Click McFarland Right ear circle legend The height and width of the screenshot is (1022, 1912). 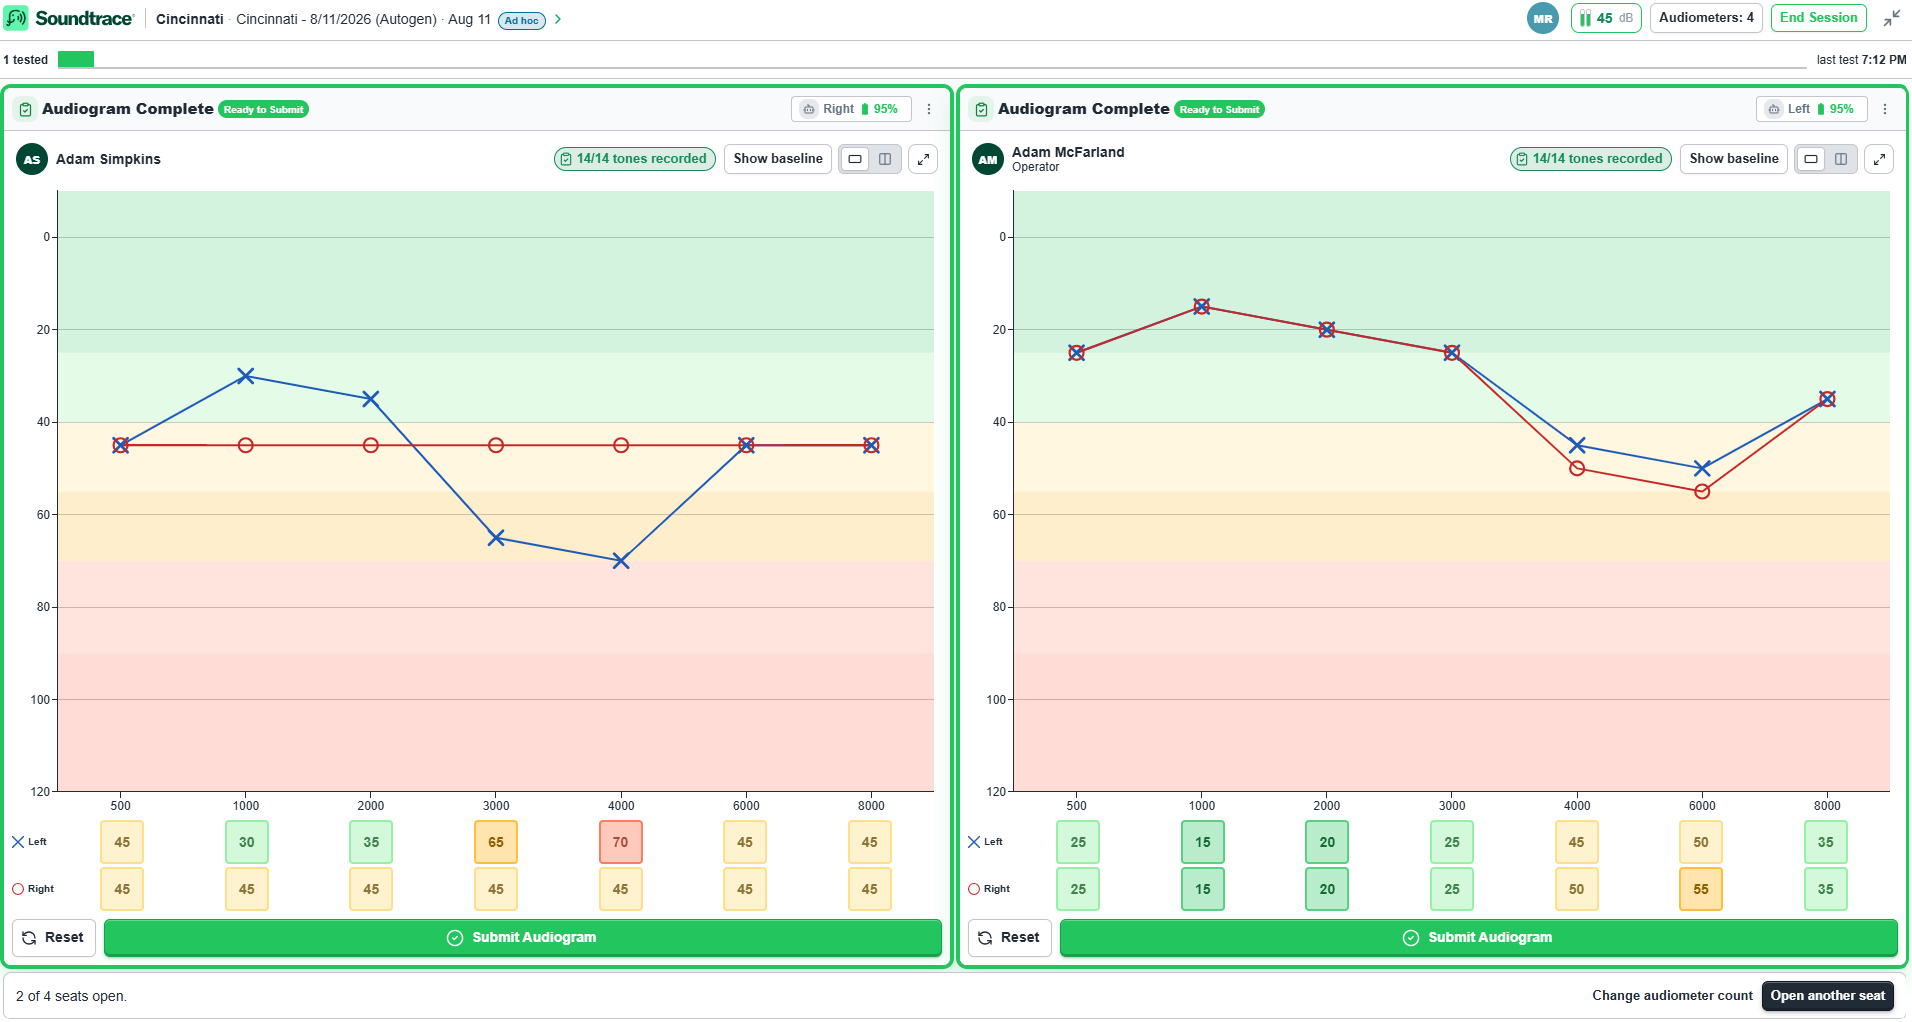pos(989,889)
